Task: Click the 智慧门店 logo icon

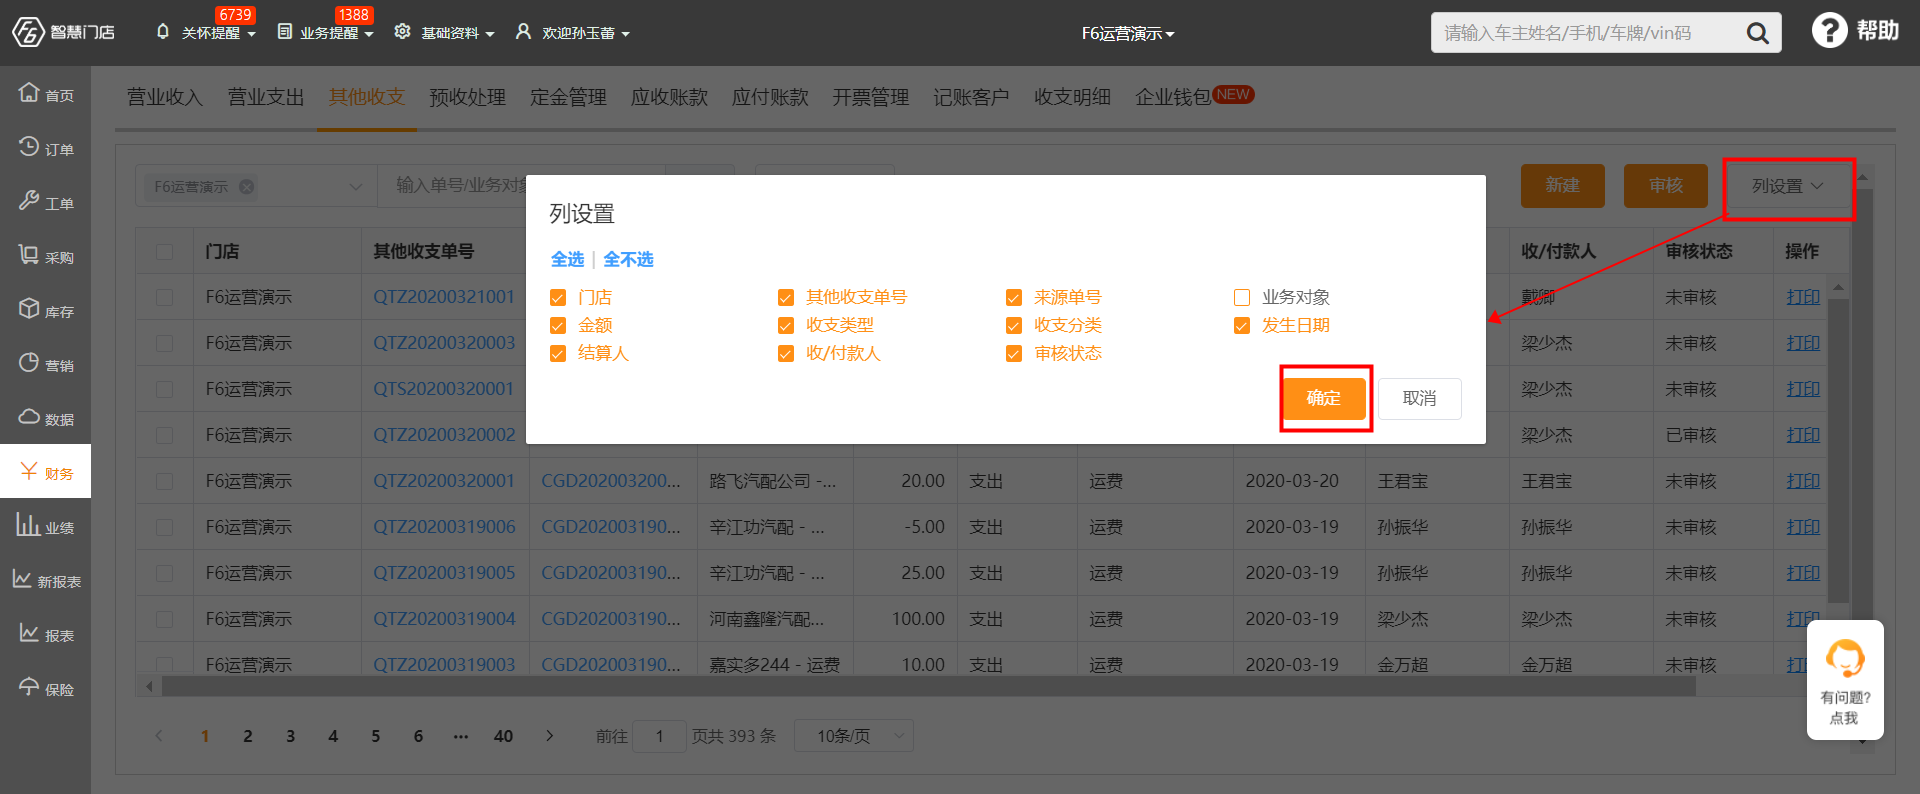Action: click(28, 32)
